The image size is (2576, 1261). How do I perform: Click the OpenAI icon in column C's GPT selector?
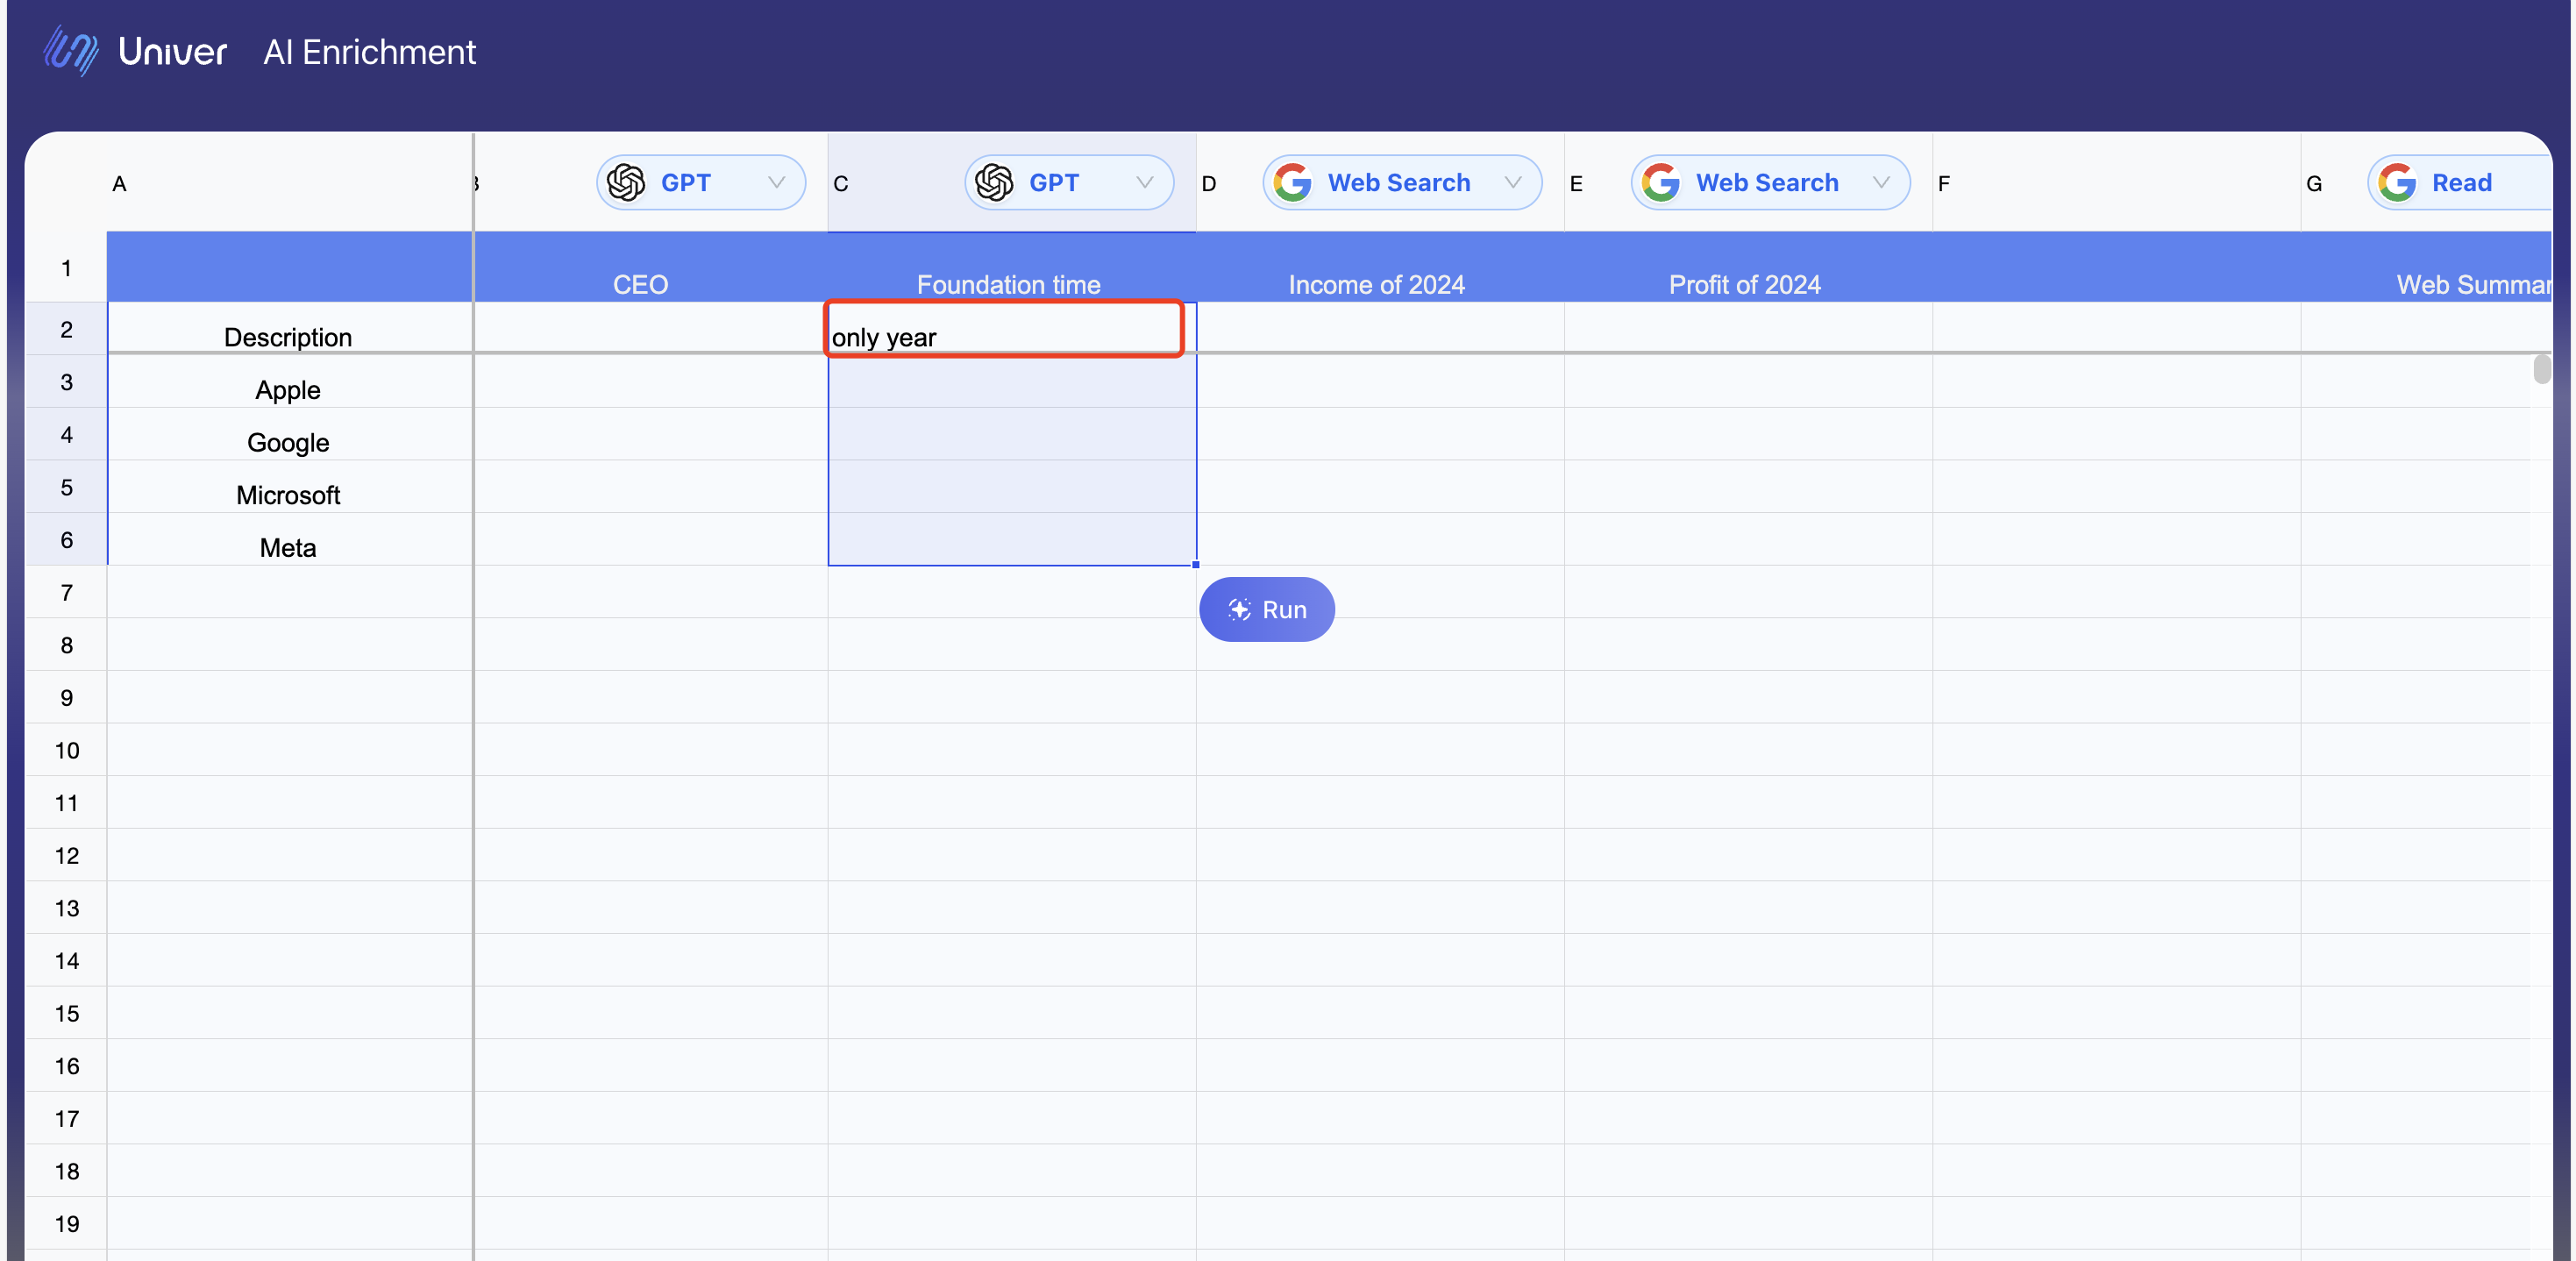coord(994,183)
